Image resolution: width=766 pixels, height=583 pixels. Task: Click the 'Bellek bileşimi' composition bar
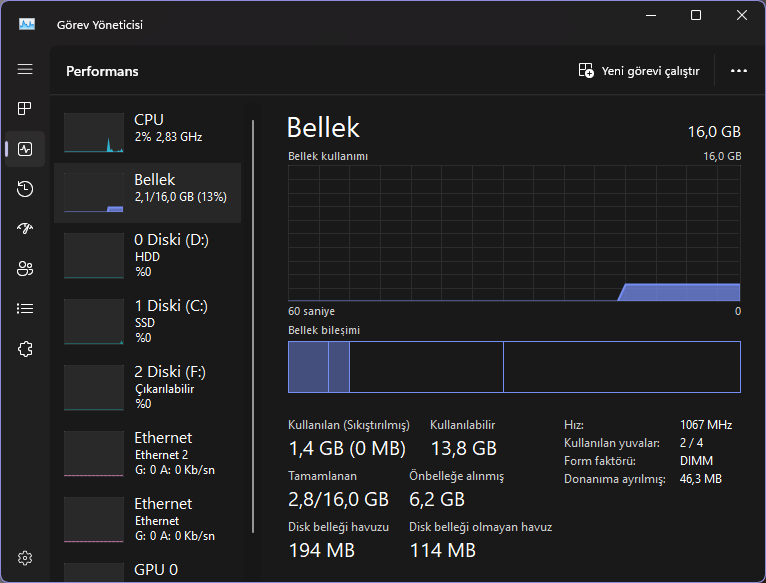coord(514,367)
